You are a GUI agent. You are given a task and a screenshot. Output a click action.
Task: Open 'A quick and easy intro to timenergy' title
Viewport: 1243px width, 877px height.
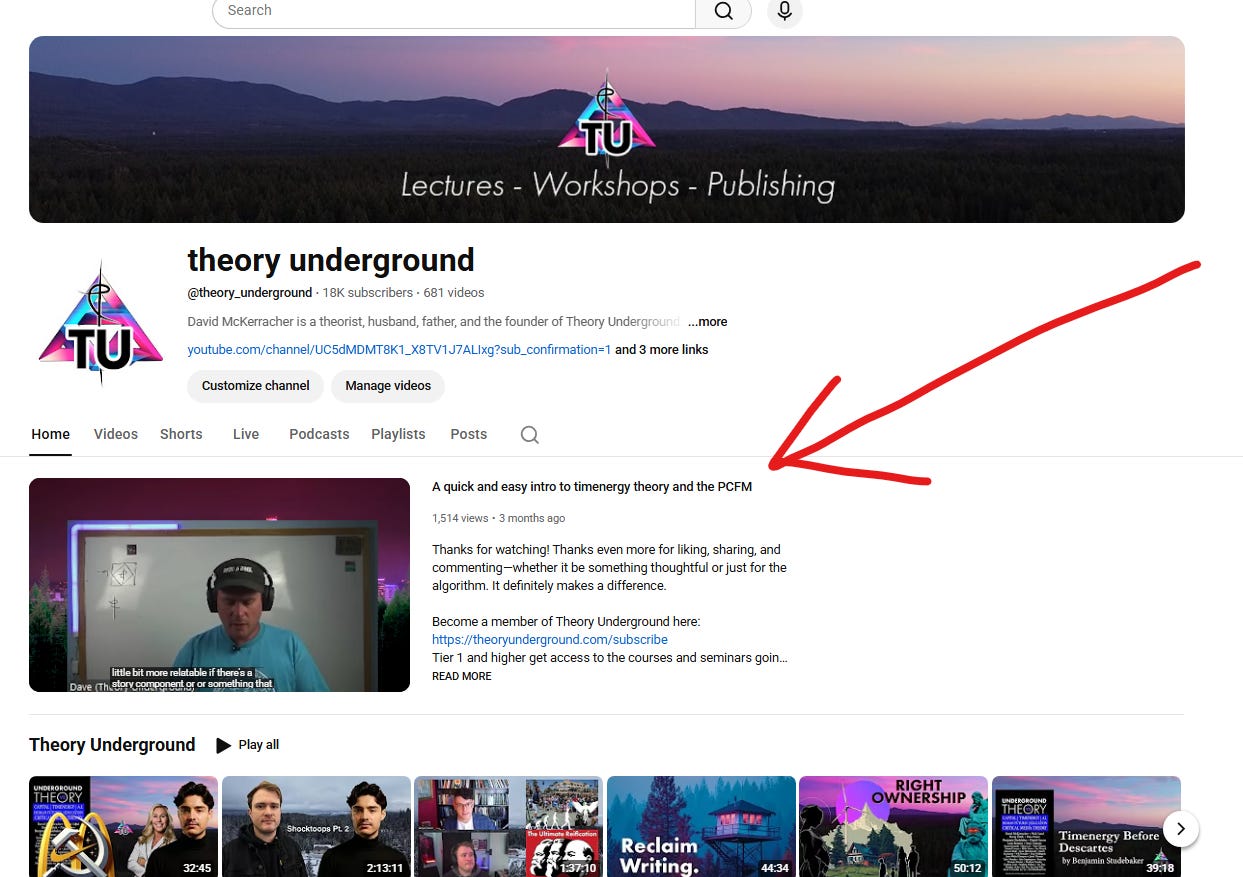click(592, 487)
